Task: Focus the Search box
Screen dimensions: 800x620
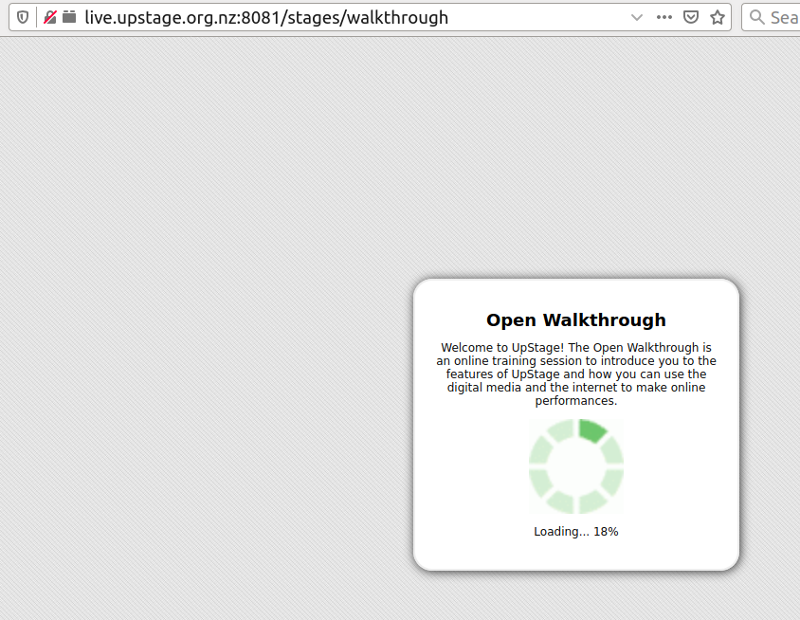Action: pyautogui.click(x=771, y=18)
